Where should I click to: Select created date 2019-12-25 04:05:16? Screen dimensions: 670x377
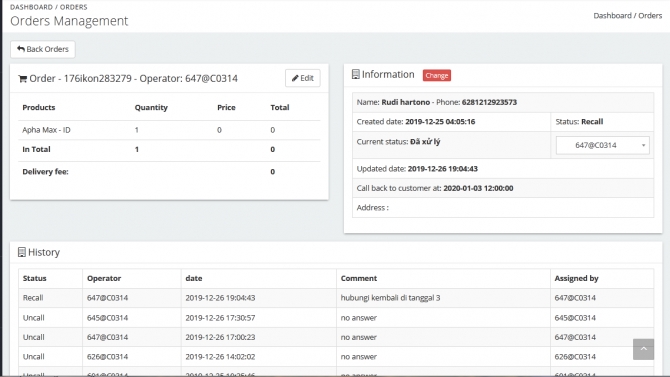pos(440,122)
